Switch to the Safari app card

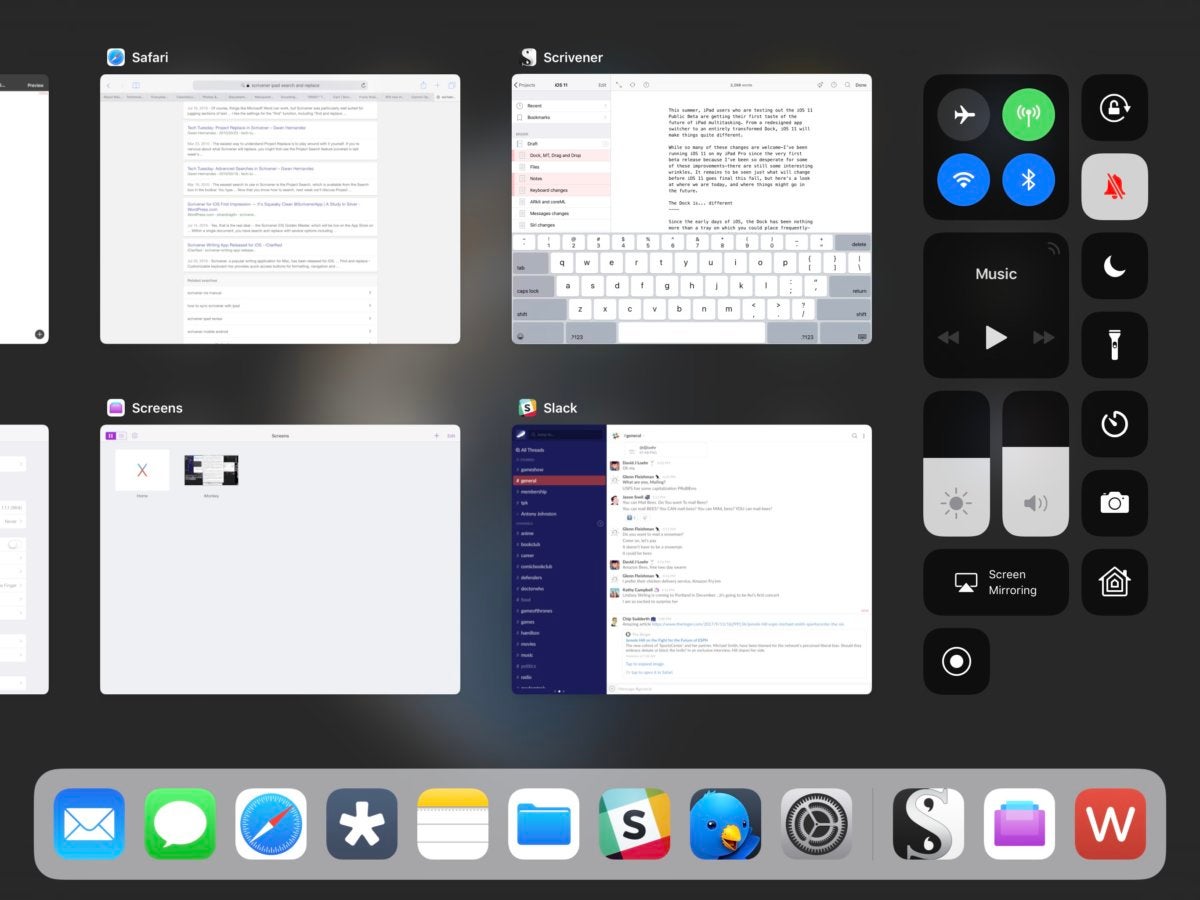point(280,209)
